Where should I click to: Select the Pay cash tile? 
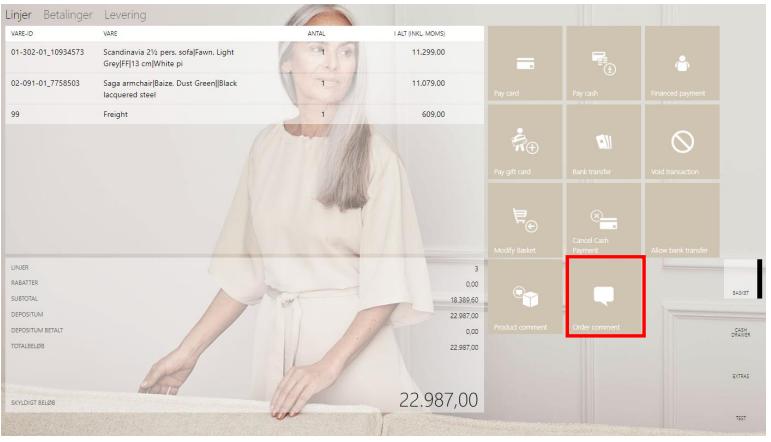coord(603,64)
